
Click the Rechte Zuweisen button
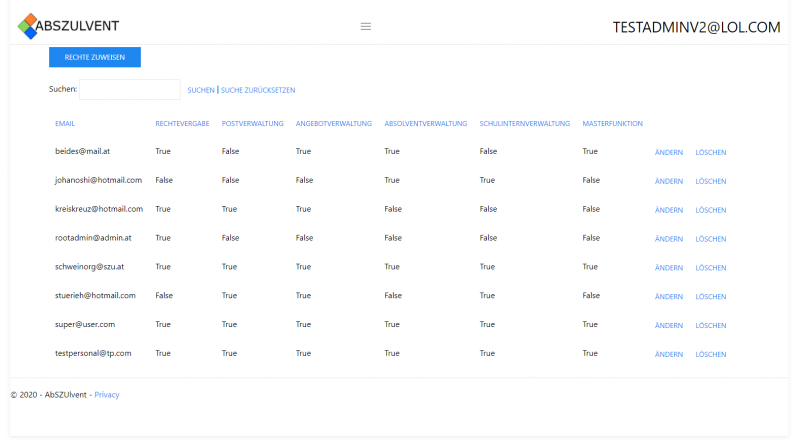pos(95,57)
